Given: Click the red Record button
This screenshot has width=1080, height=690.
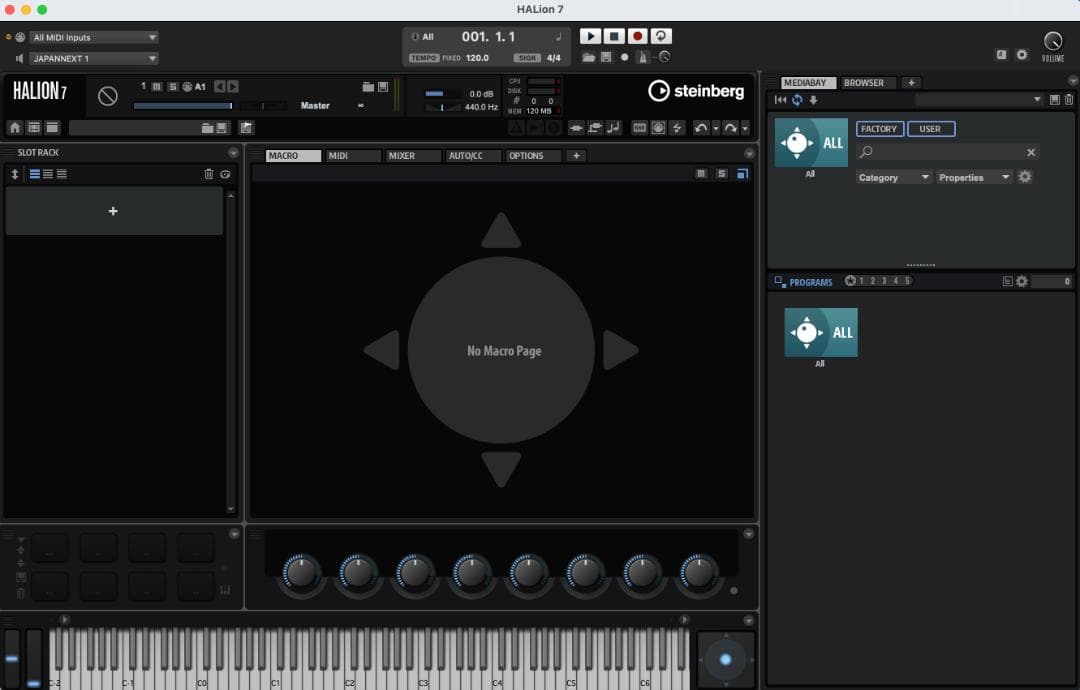Looking at the screenshot, I should click(x=637, y=36).
